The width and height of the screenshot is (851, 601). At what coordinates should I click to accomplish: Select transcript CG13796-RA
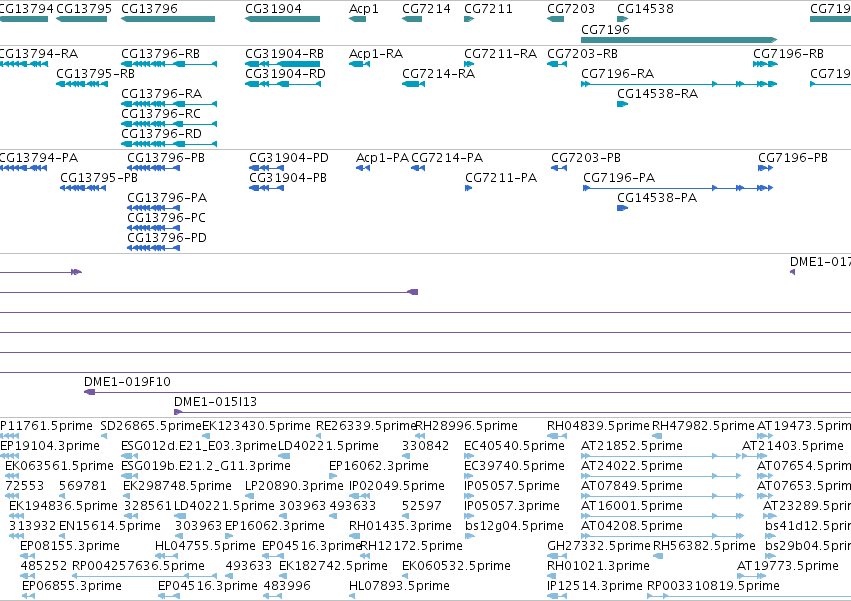point(169,104)
